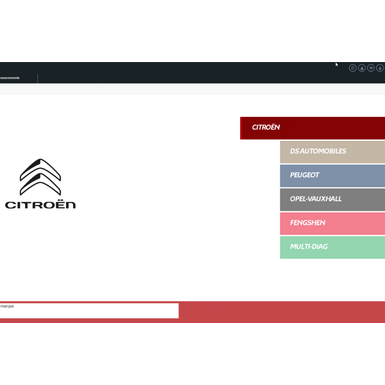This screenshot has height=385, width=385.
Task: Click the grey strip below the header
Action: click(192, 89)
